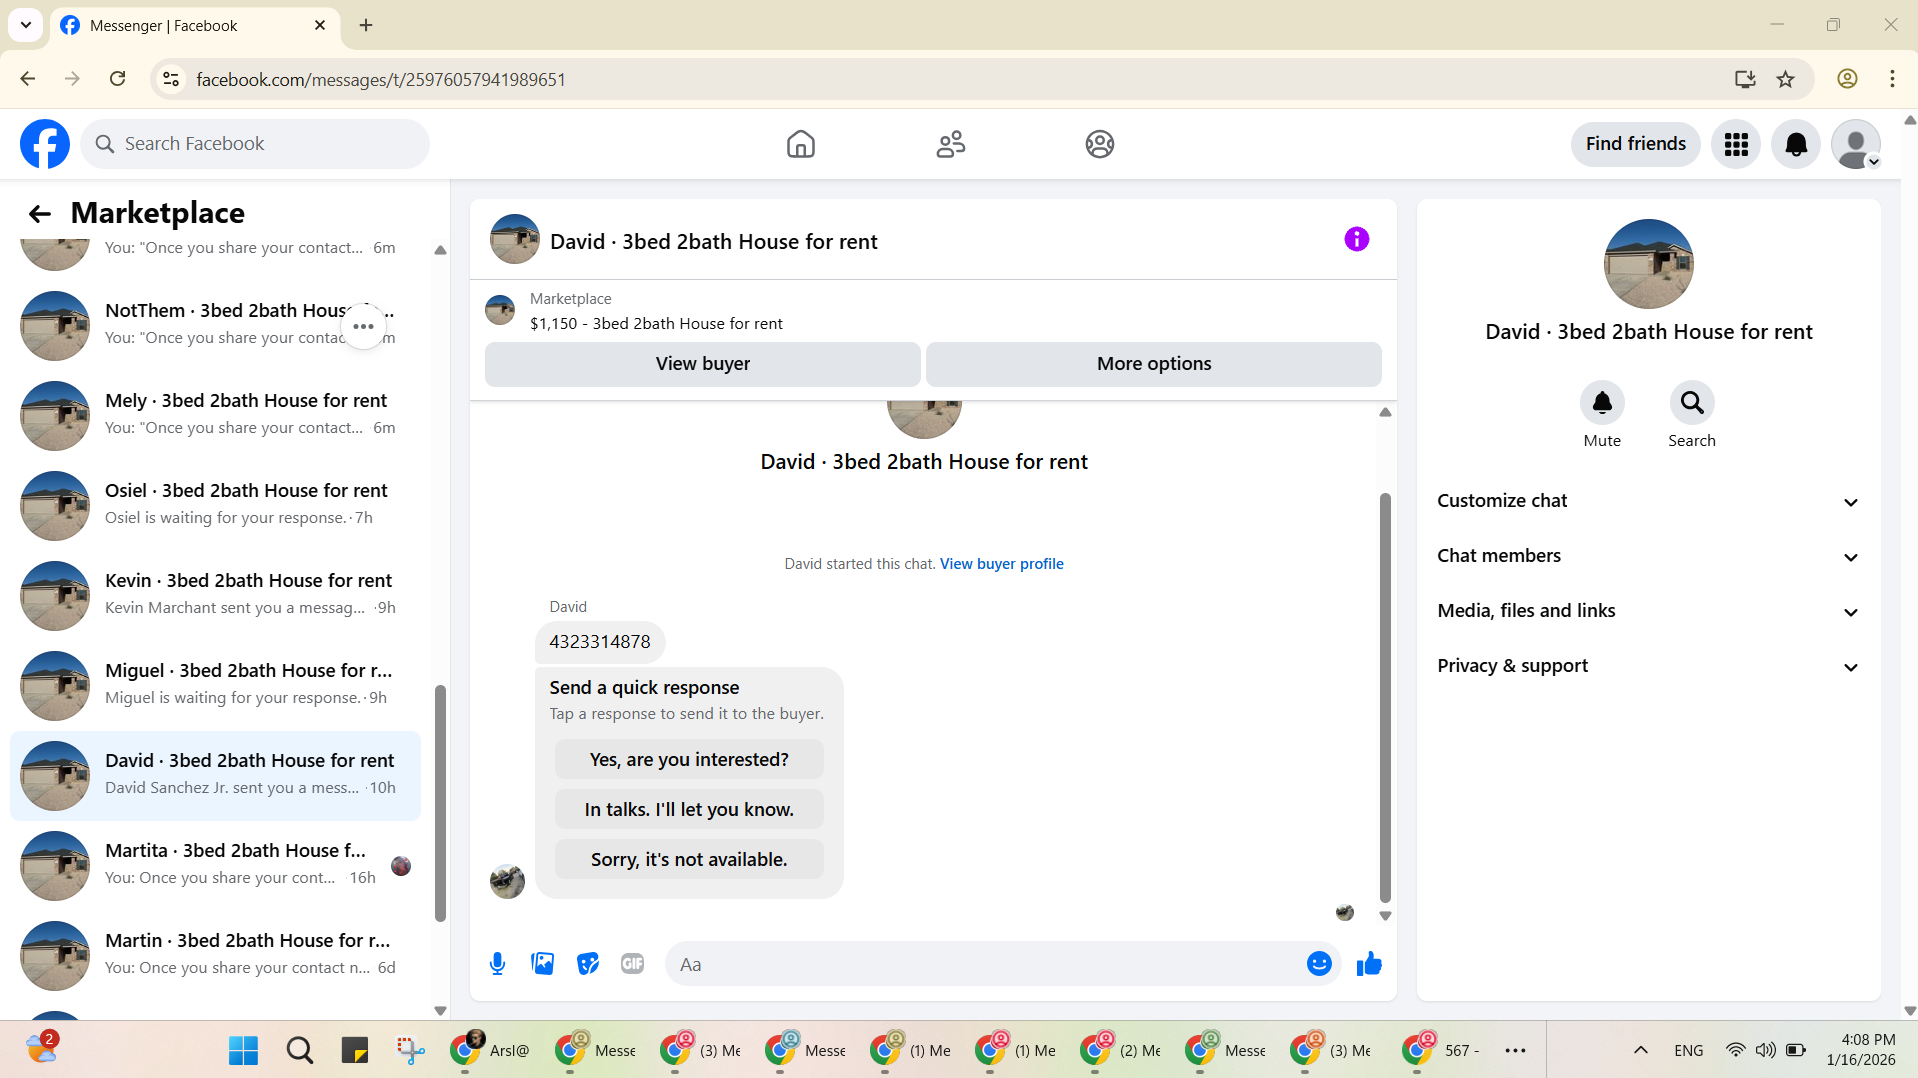
Task: Open Chrome tab search dropdown
Action: 26,25
